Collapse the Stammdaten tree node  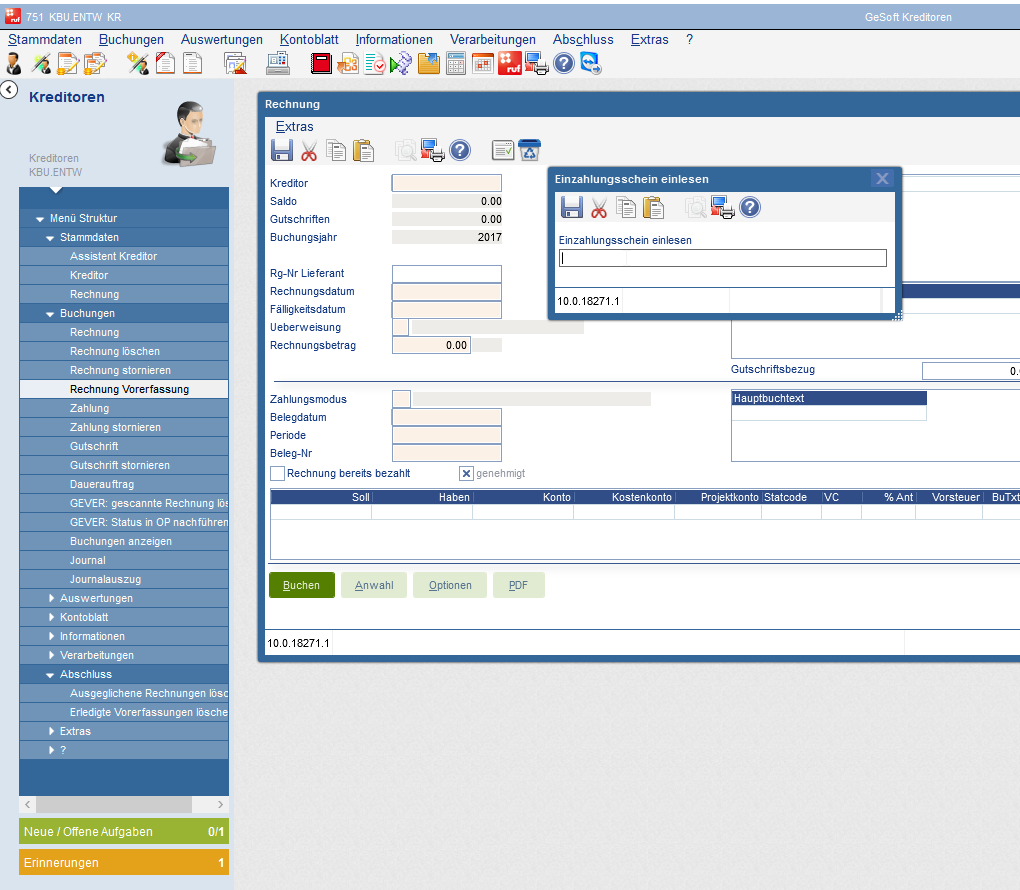click(x=50, y=237)
